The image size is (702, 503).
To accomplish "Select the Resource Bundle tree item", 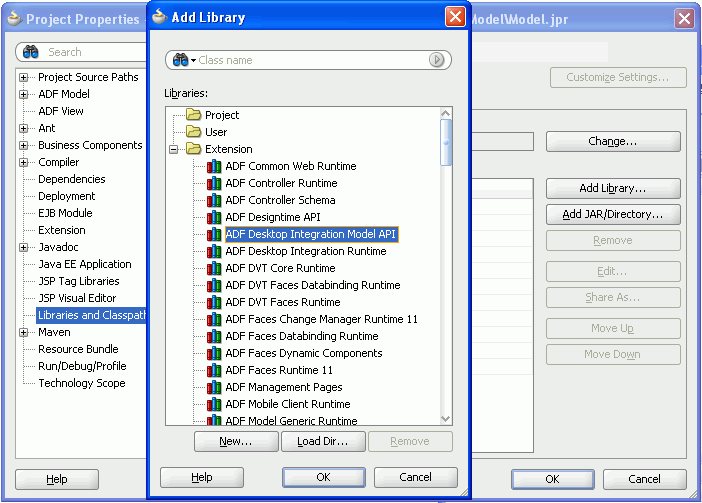I will [x=78, y=350].
